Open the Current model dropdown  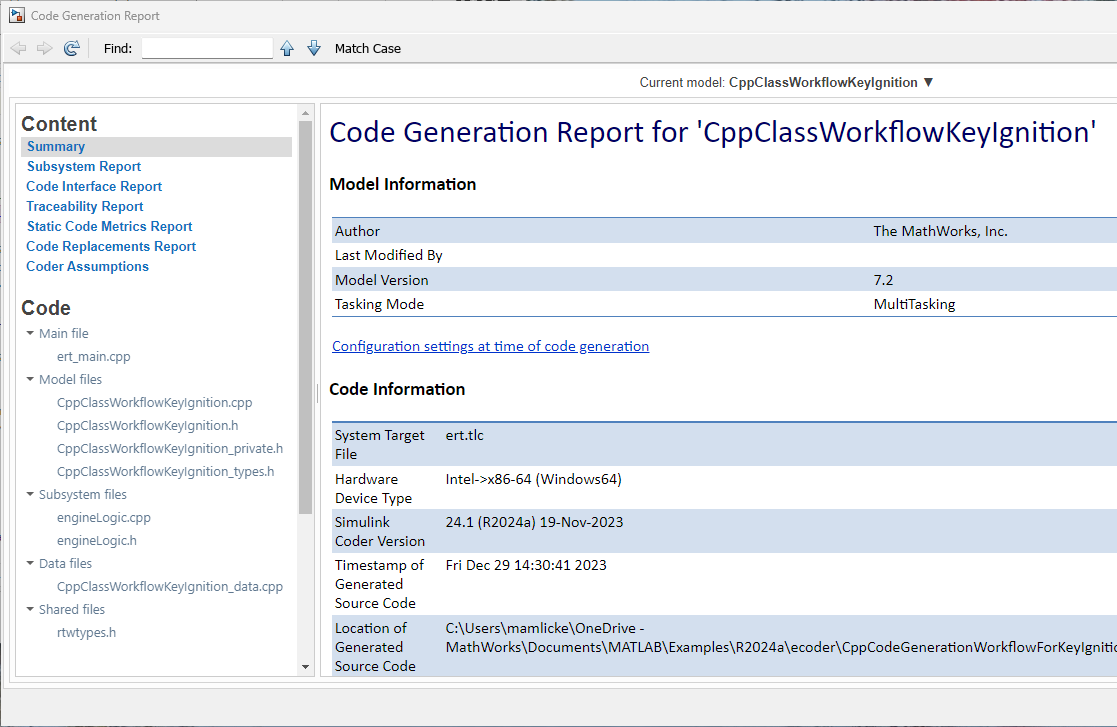928,82
